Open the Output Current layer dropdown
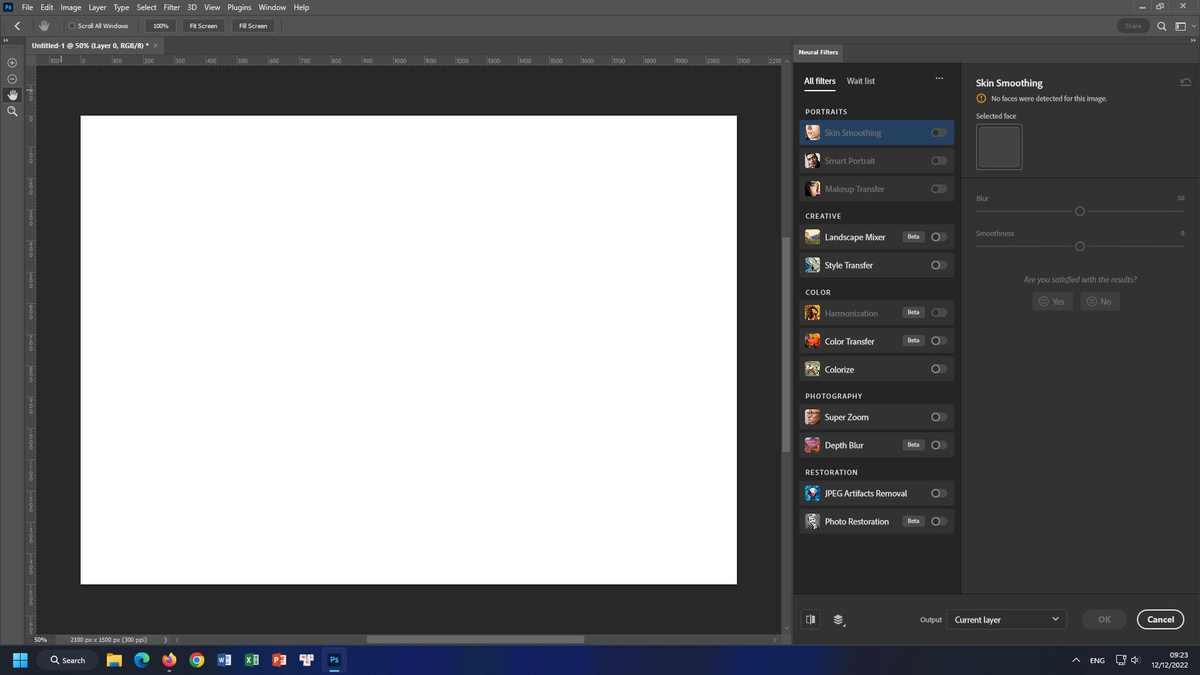The height and width of the screenshot is (675, 1200). coord(1006,620)
